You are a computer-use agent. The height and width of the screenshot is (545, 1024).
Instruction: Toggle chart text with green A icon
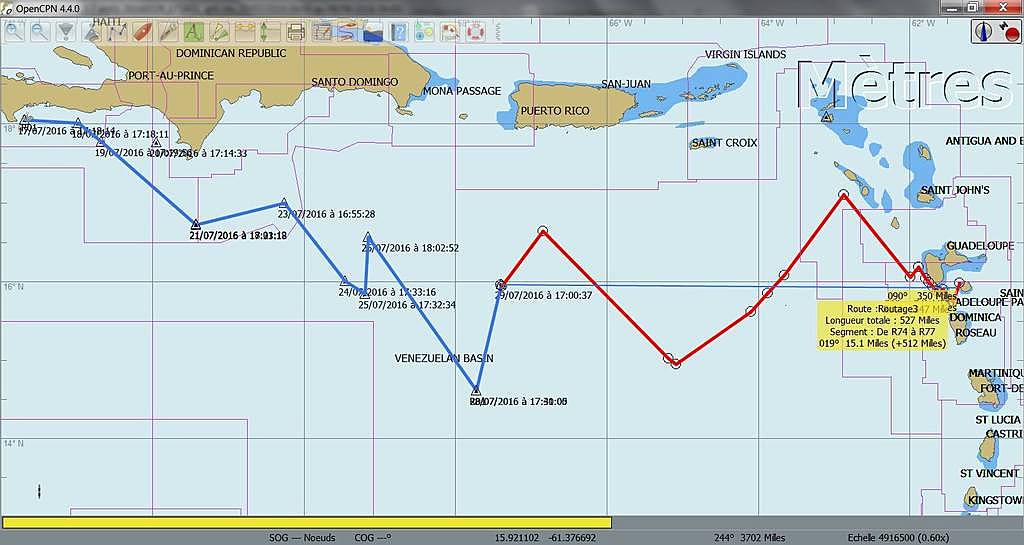[193, 31]
